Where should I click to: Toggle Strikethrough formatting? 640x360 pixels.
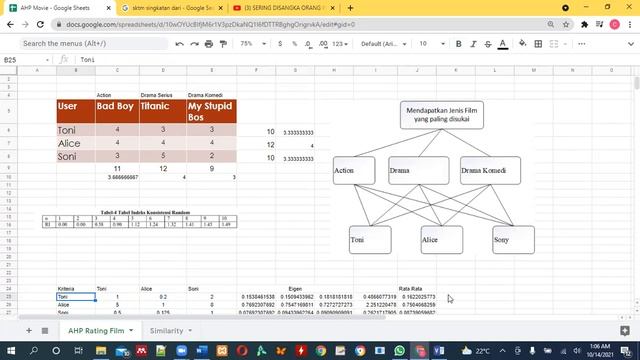(x=488, y=44)
